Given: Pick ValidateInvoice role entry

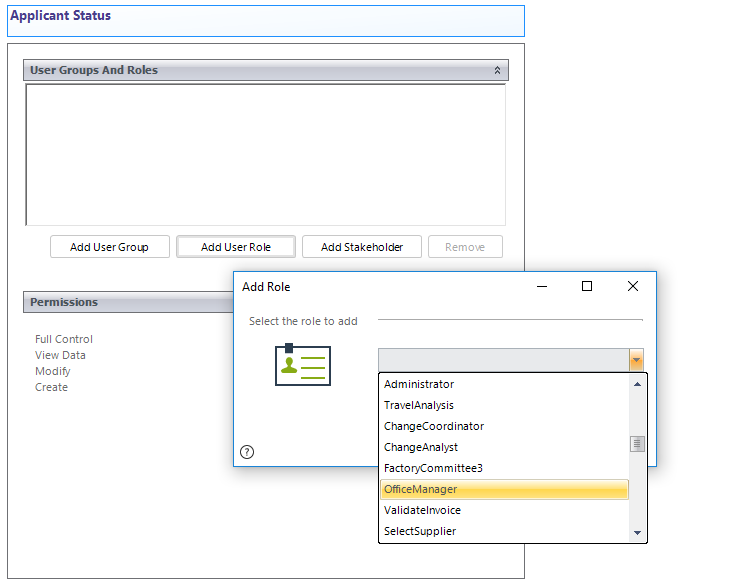Looking at the screenshot, I should 423,510.
